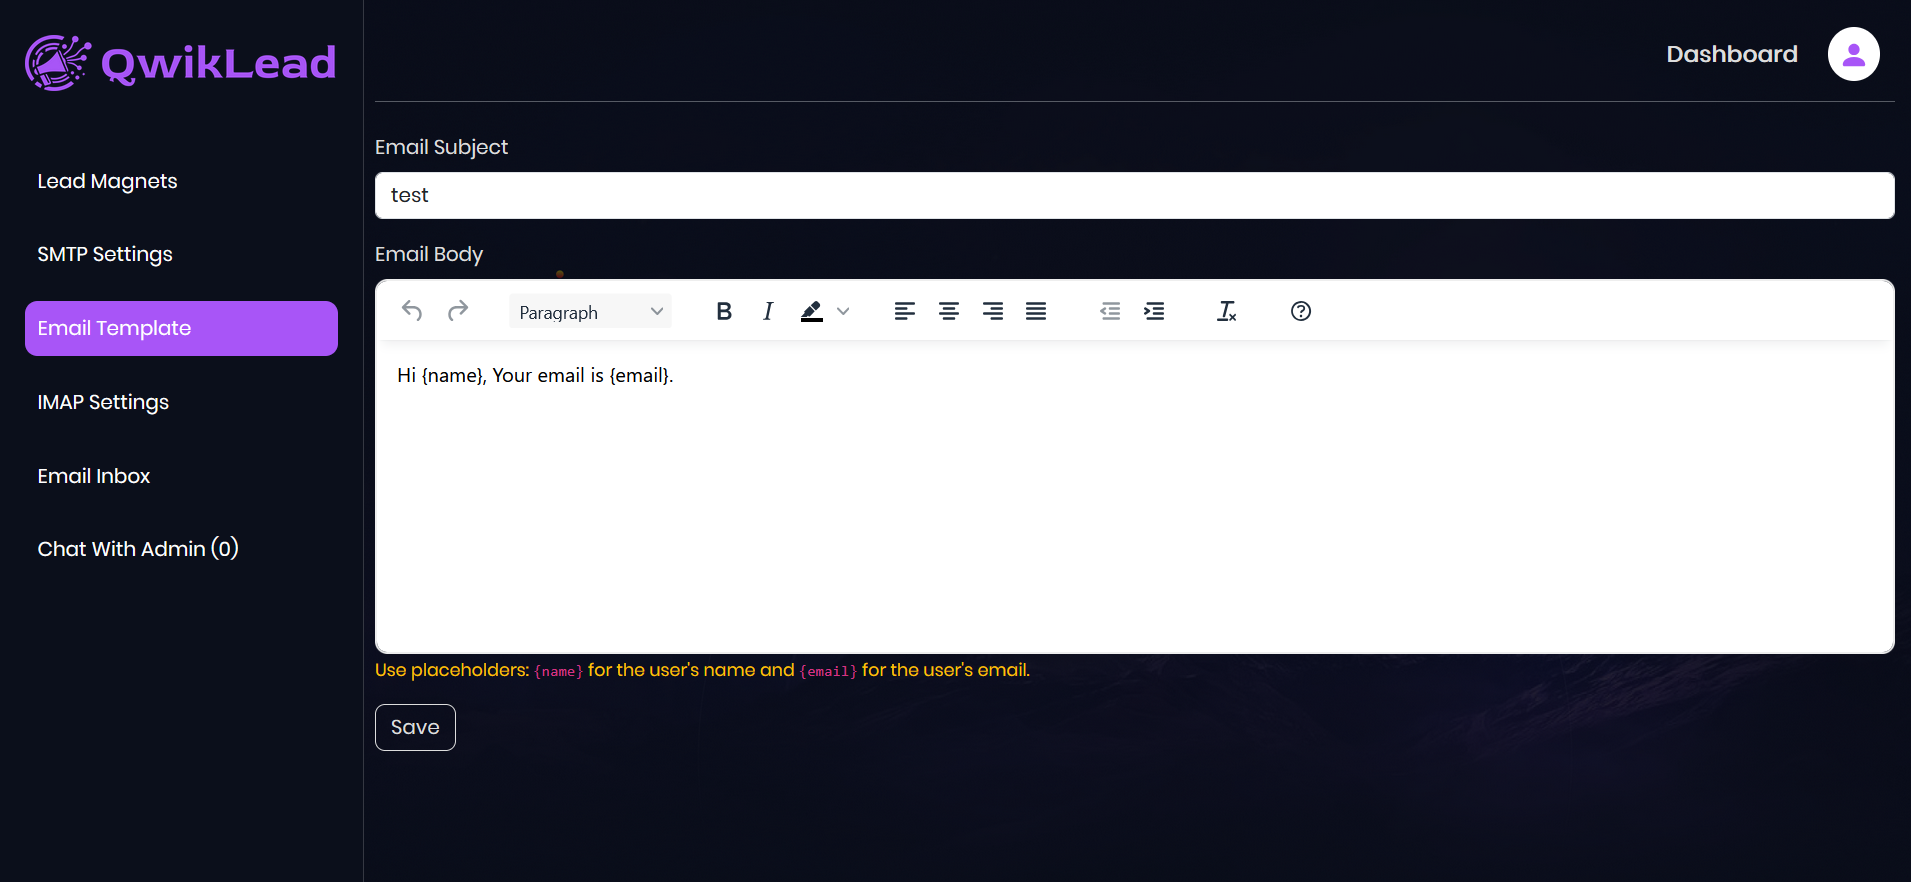Click the Email Body label
Screen dimensions: 1911x882
click(x=429, y=254)
